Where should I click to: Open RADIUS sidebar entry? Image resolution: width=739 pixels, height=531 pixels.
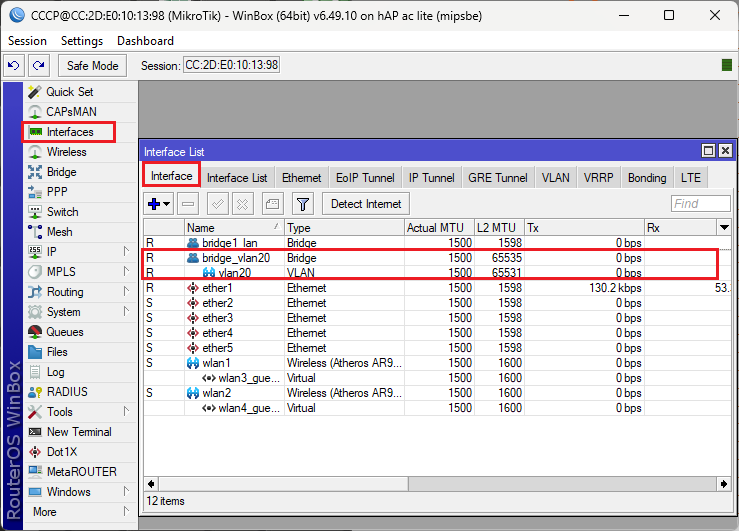[67, 392]
